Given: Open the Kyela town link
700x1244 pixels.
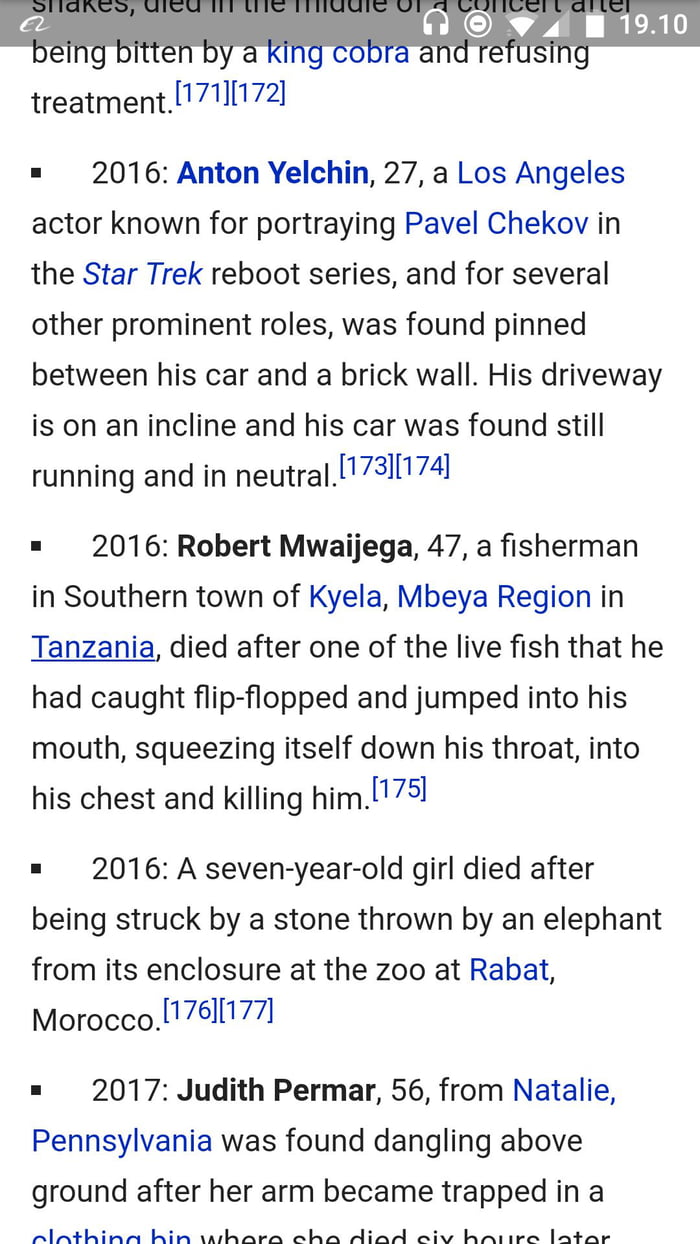Looking at the screenshot, I should pyautogui.click(x=344, y=596).
